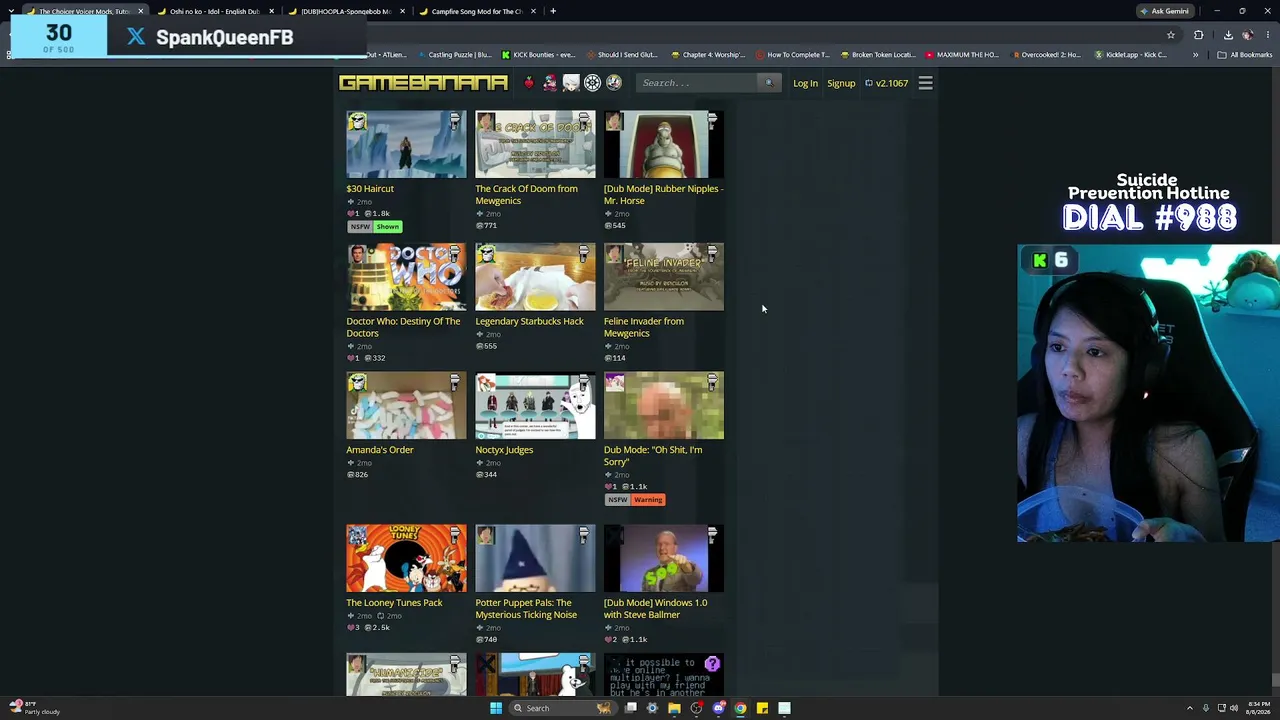The width and height of the screenshot is (1280, 720).
Task: Open The Looney Tunes Pack link
Action: (394, 603)
